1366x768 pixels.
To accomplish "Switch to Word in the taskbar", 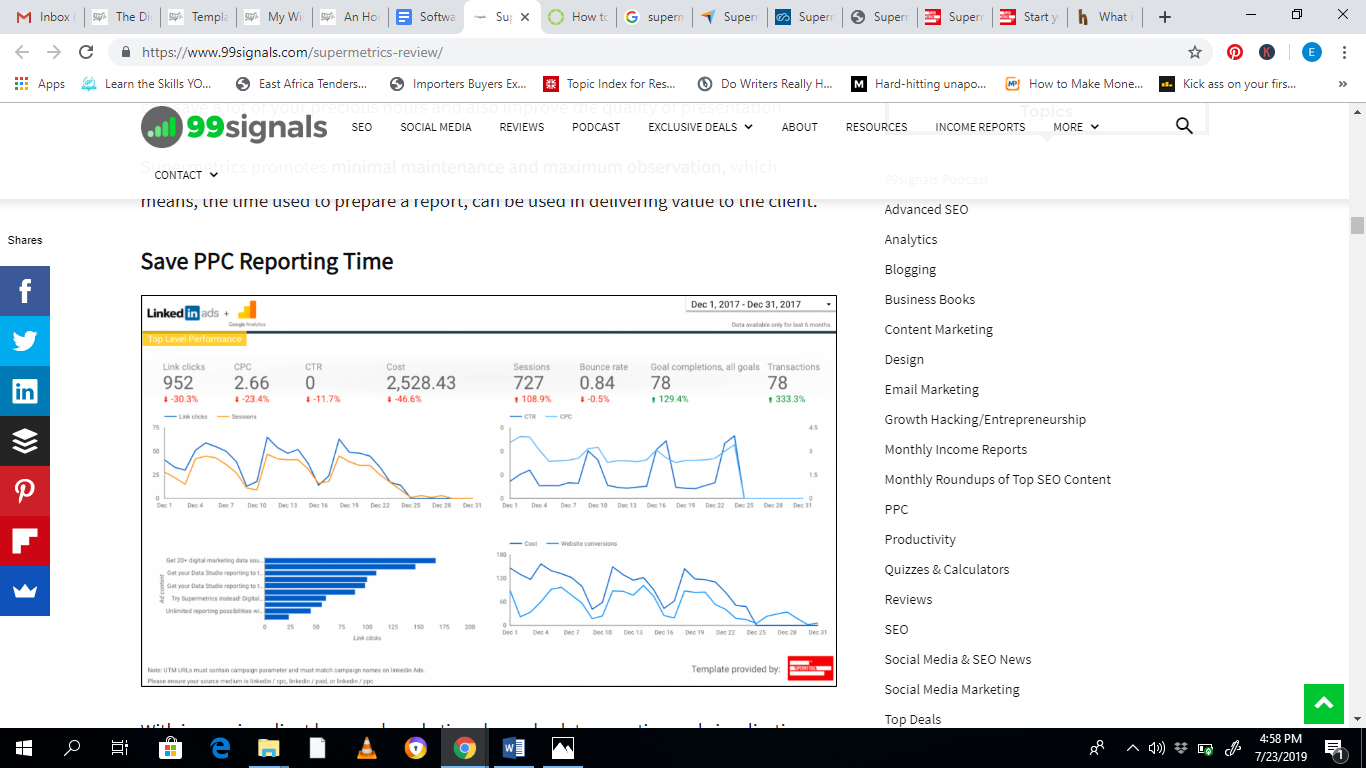I will (514, 748).
